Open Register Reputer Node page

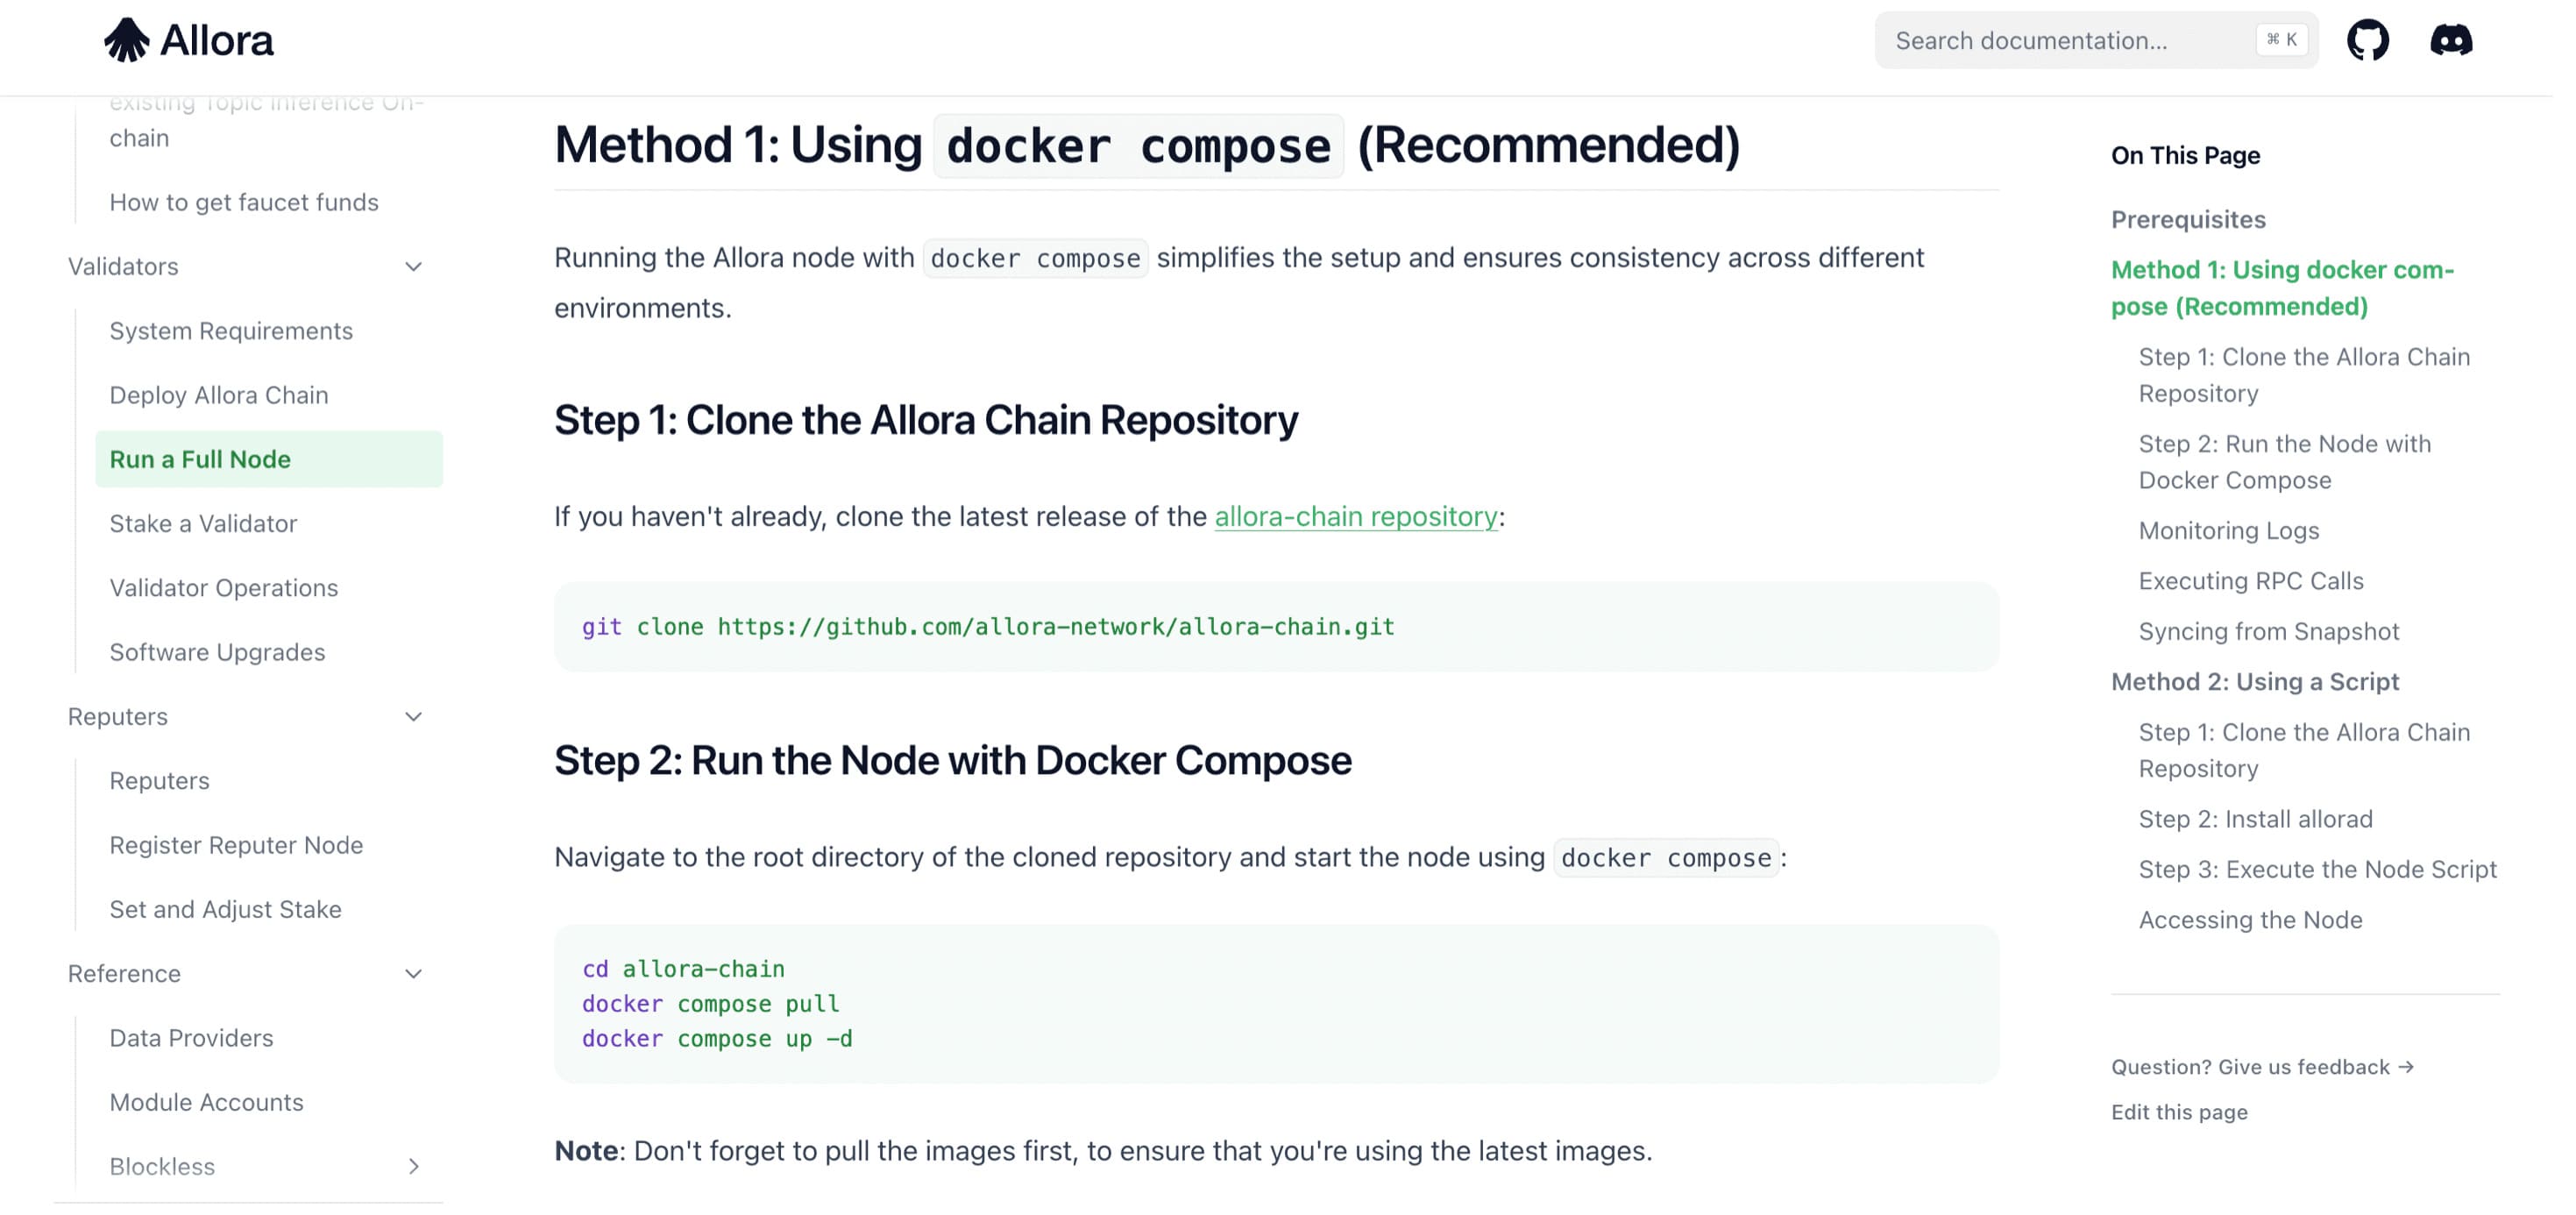pos(236,845)
